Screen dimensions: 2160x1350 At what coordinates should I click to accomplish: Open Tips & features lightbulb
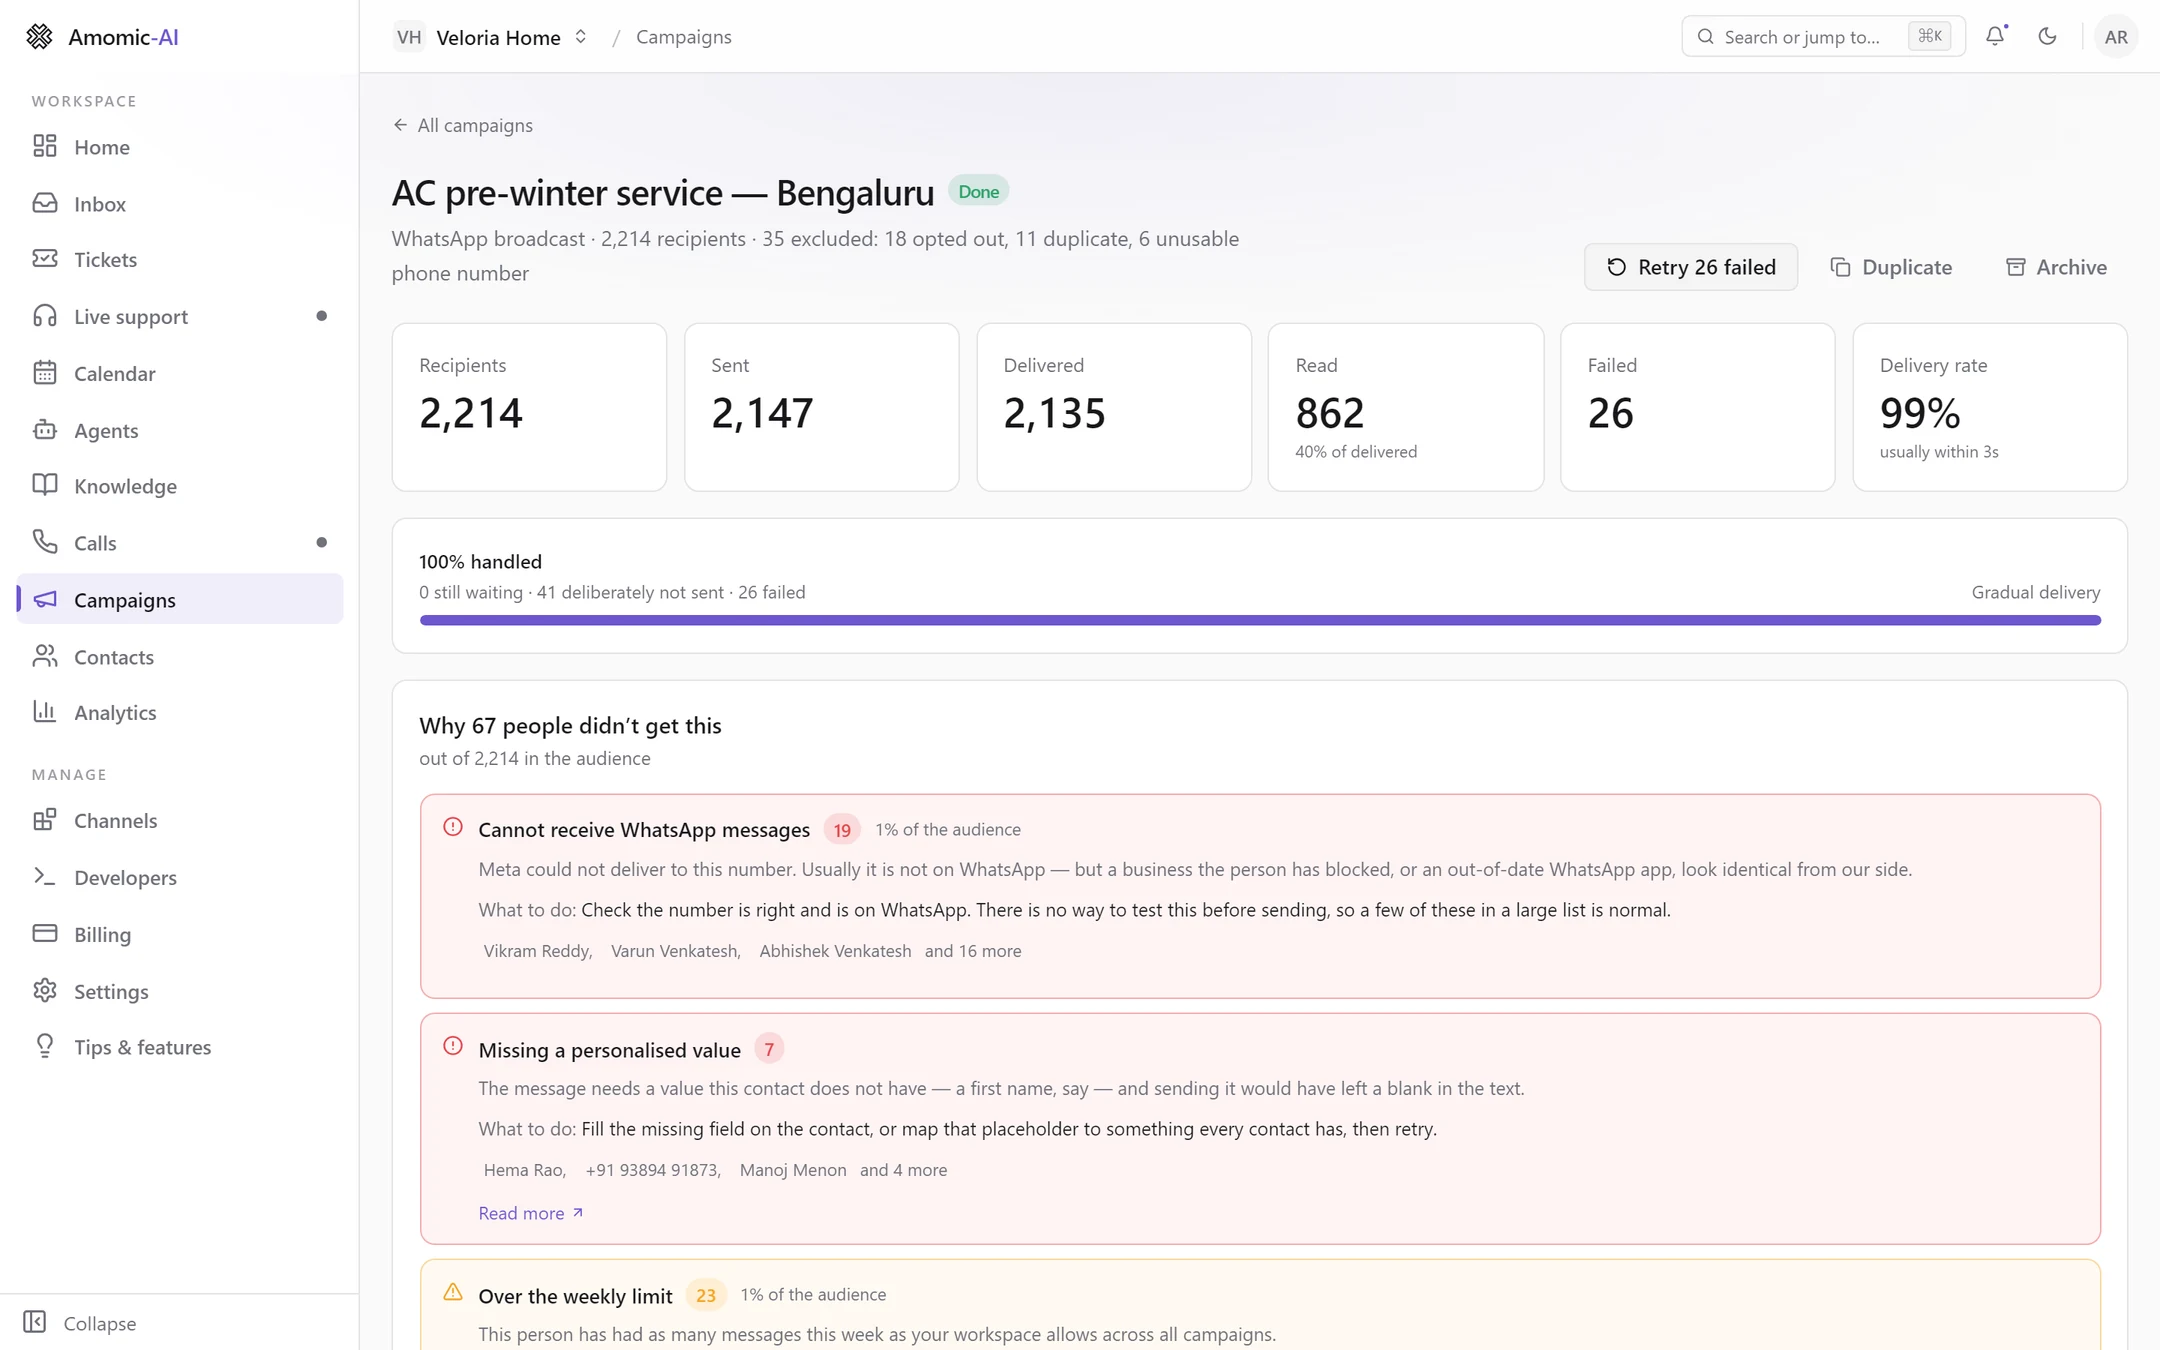[180, 1047]
